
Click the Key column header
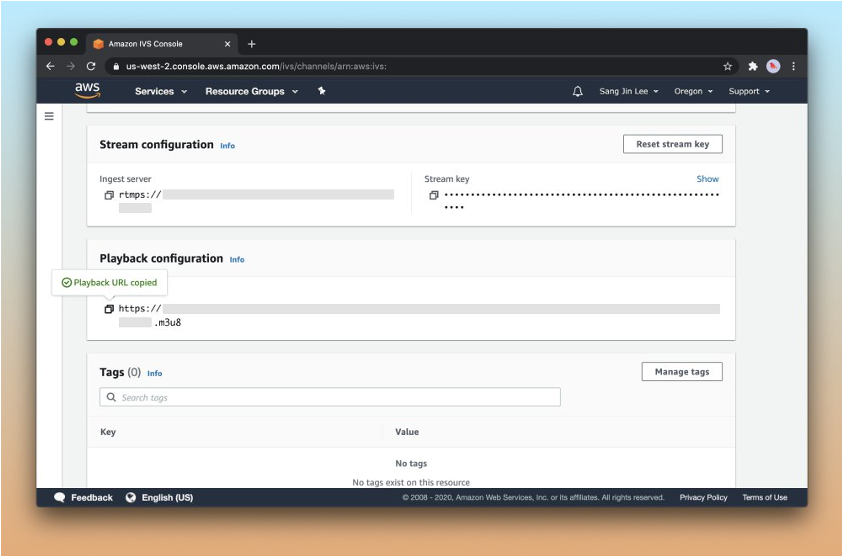point(108,432)
